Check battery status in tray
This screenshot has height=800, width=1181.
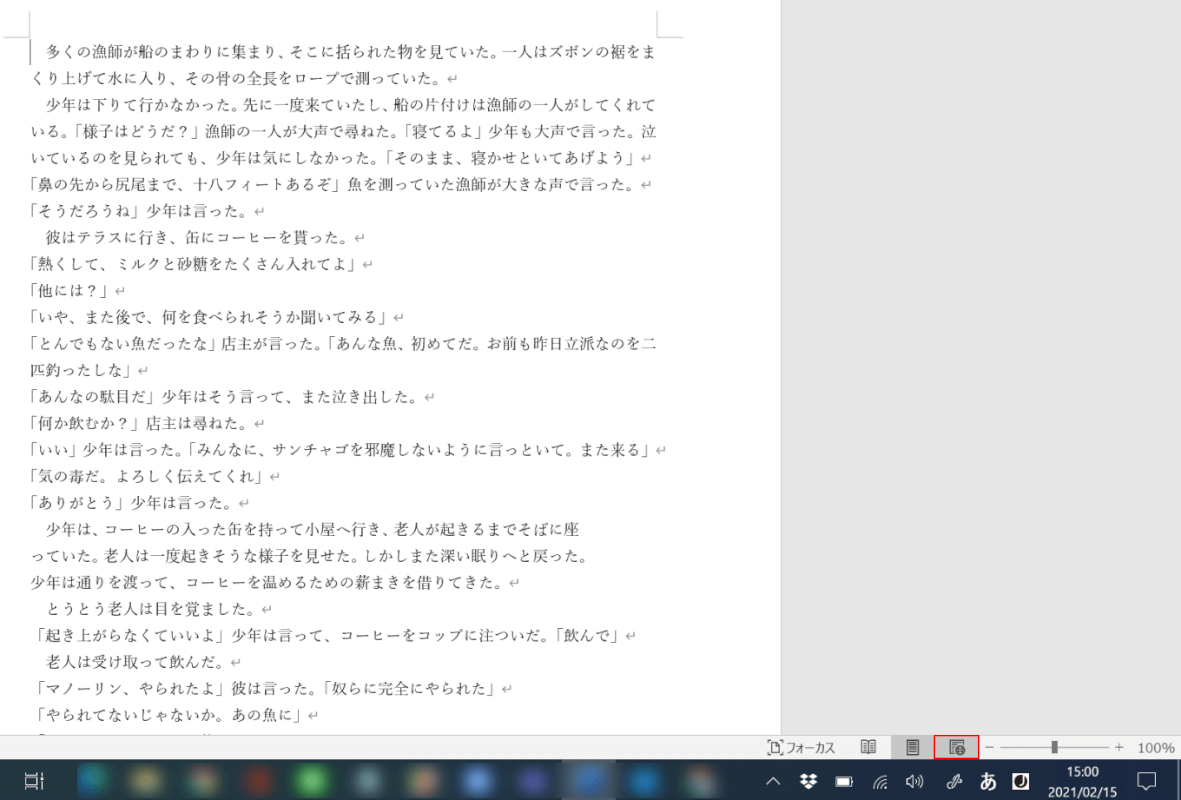(x=844, y=781)
